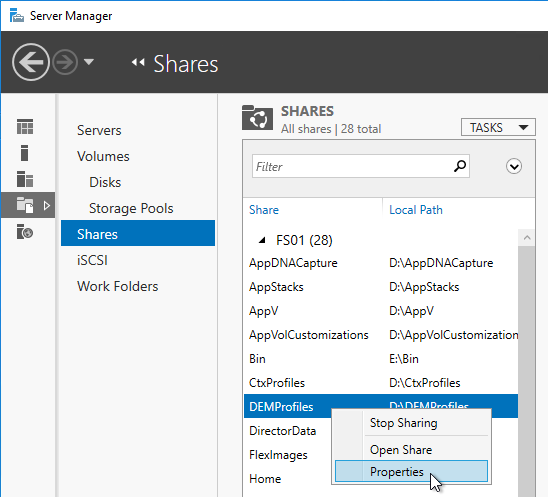Image resolution: width=548 pixels, height=497 pixels.
Task: Open the Disks page
Action: [105, 182]
